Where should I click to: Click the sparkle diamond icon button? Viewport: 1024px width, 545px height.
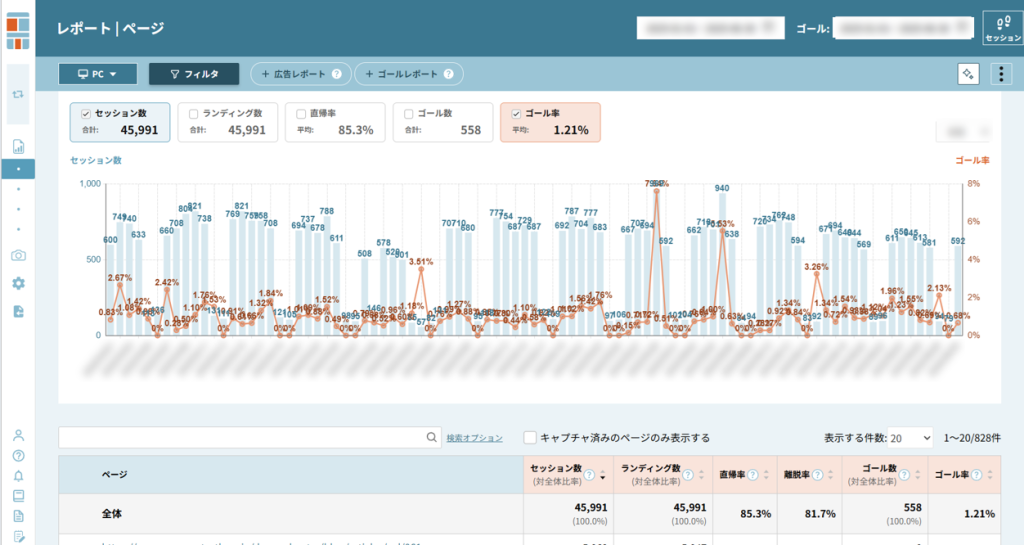point(968,74)
